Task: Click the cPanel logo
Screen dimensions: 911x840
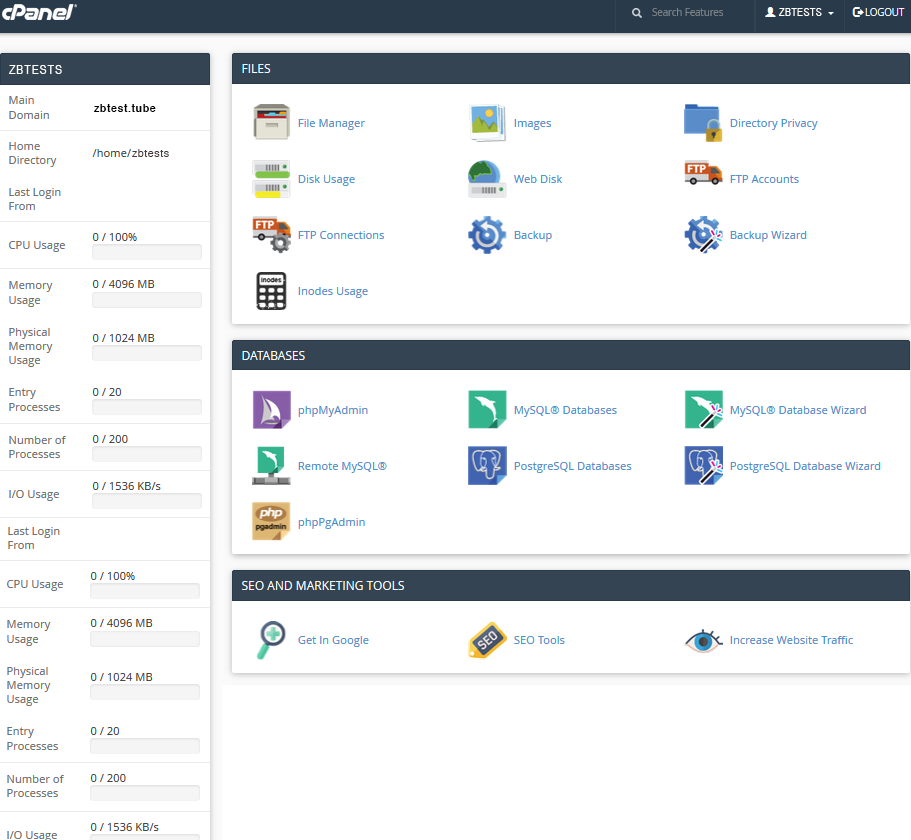Action: 39,12
